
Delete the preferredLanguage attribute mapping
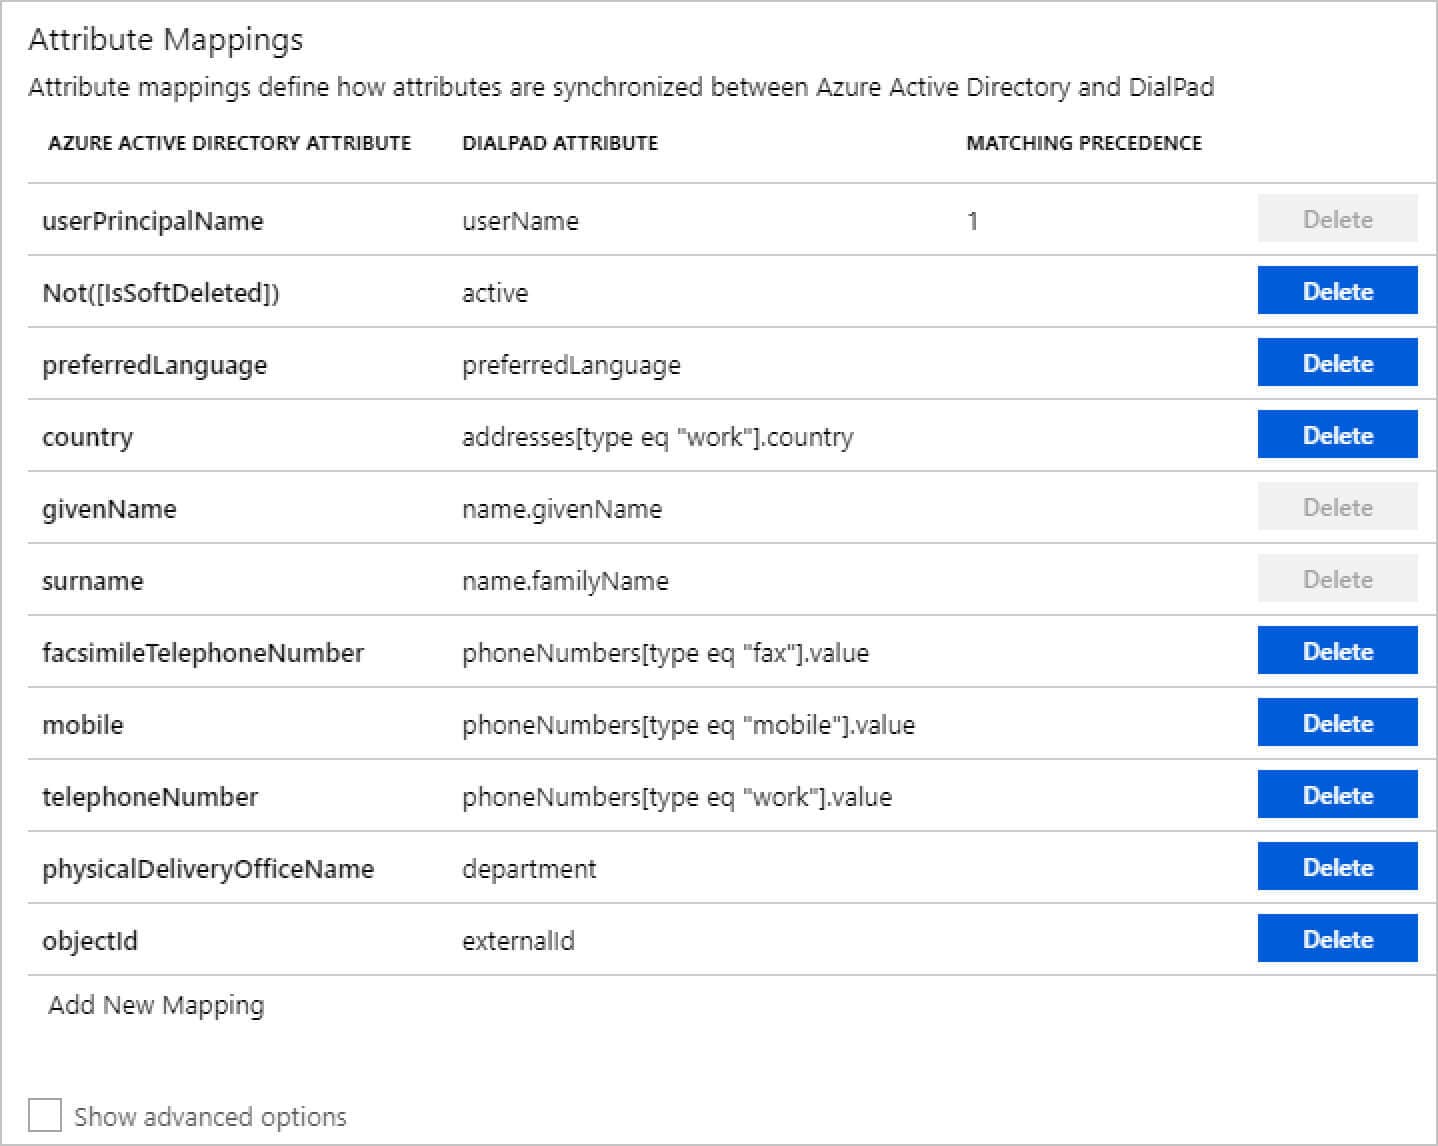coord(1337,363)
